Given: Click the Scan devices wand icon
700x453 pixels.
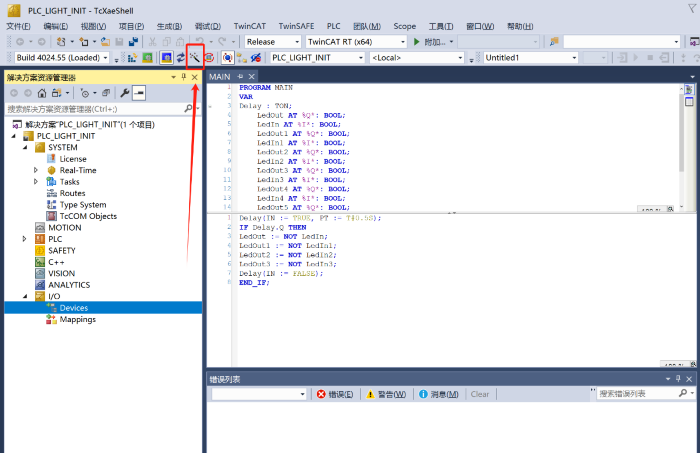Looking at the screenshot, I should click(195, 57).
